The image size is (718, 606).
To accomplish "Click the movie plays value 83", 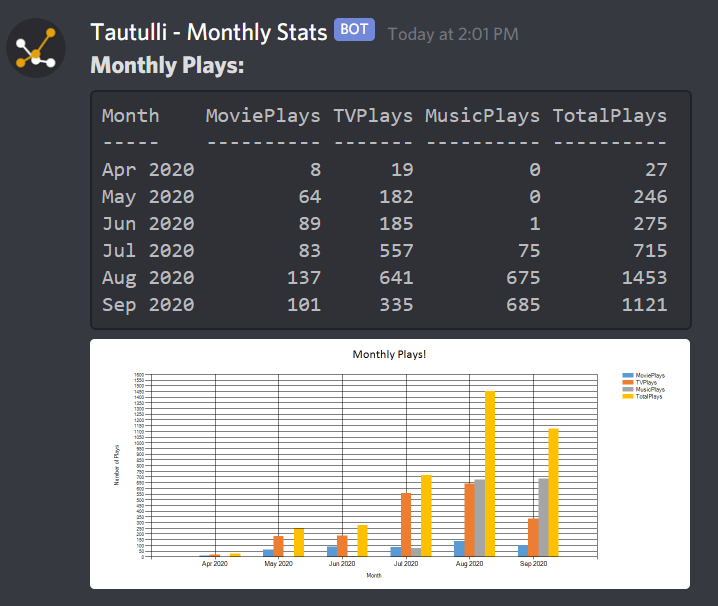I will coord(310,251).
